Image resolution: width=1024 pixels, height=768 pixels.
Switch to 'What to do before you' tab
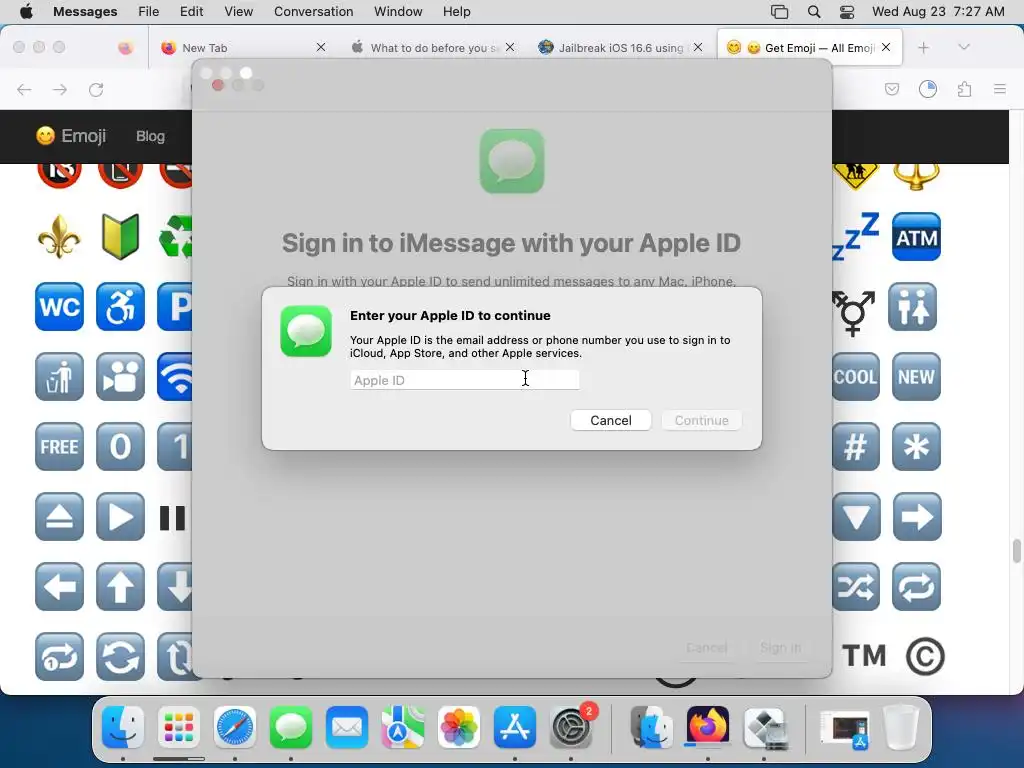point(431,48)
